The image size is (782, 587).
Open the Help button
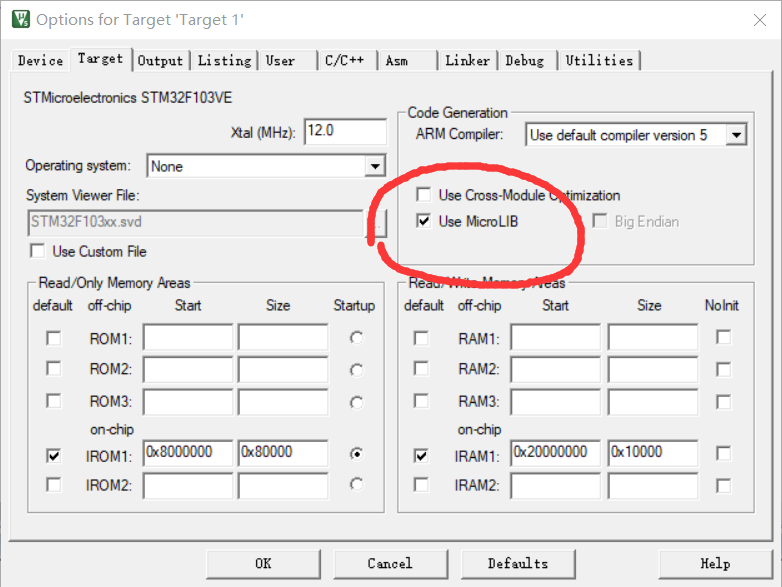[715, 564]
